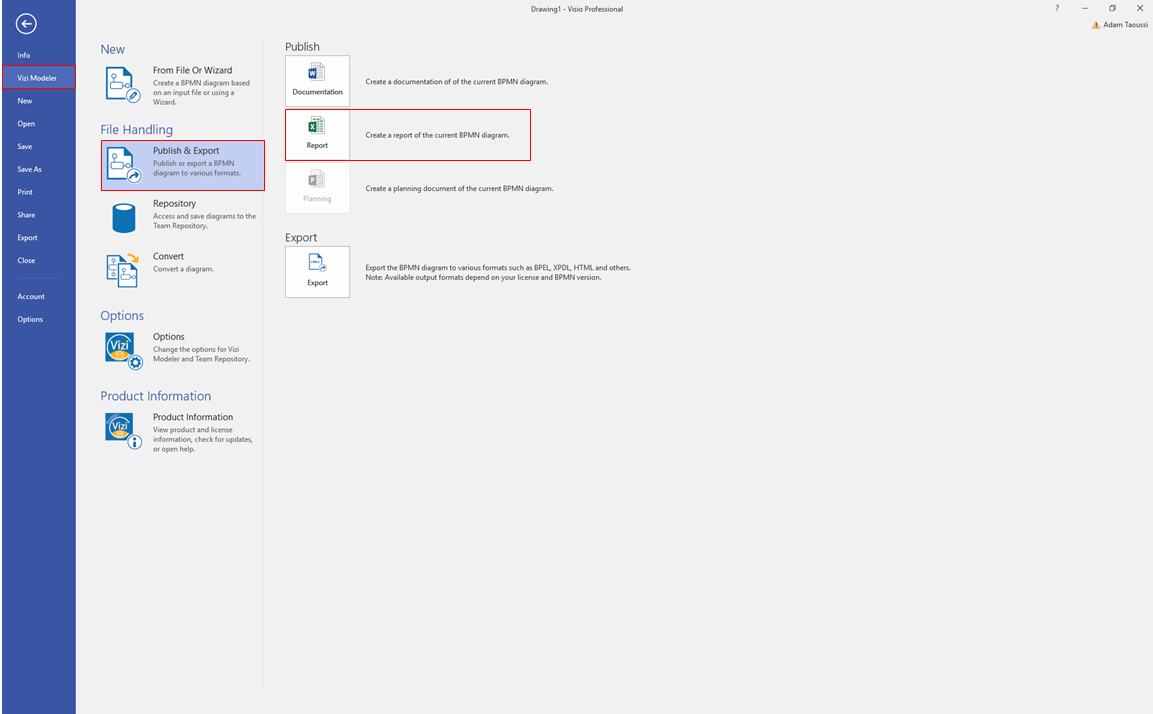The image size is (1153, 714).
Task: Click the Adam Taoussi account name
Action: [x=1125, y=25]
